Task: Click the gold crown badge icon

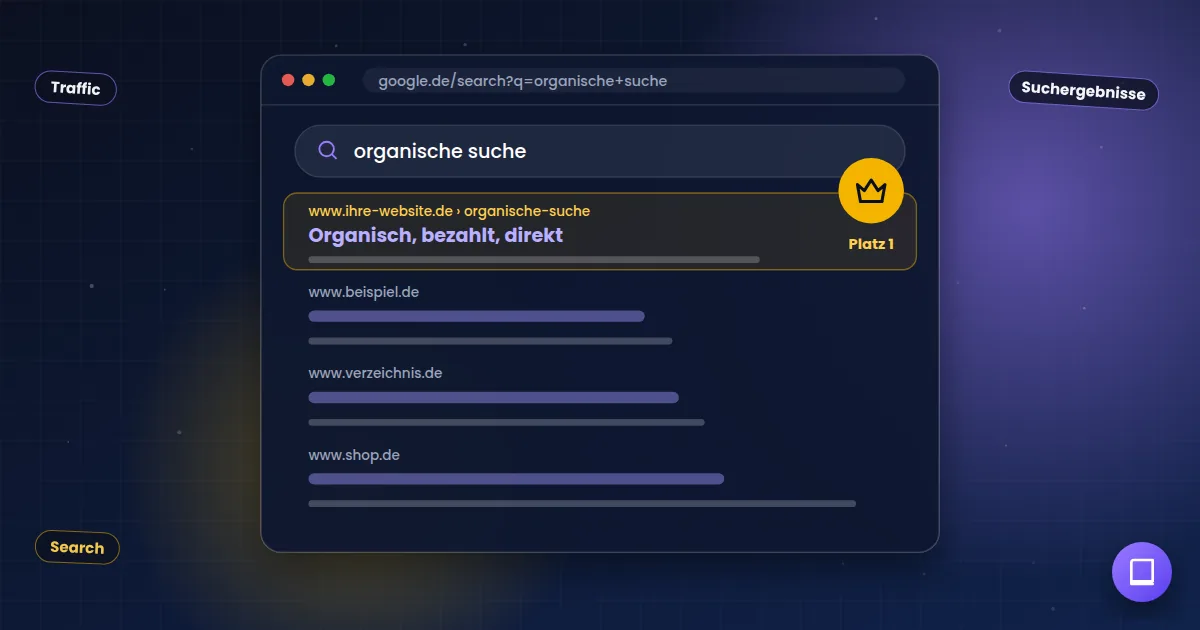Action: click(x=871, y=190)
